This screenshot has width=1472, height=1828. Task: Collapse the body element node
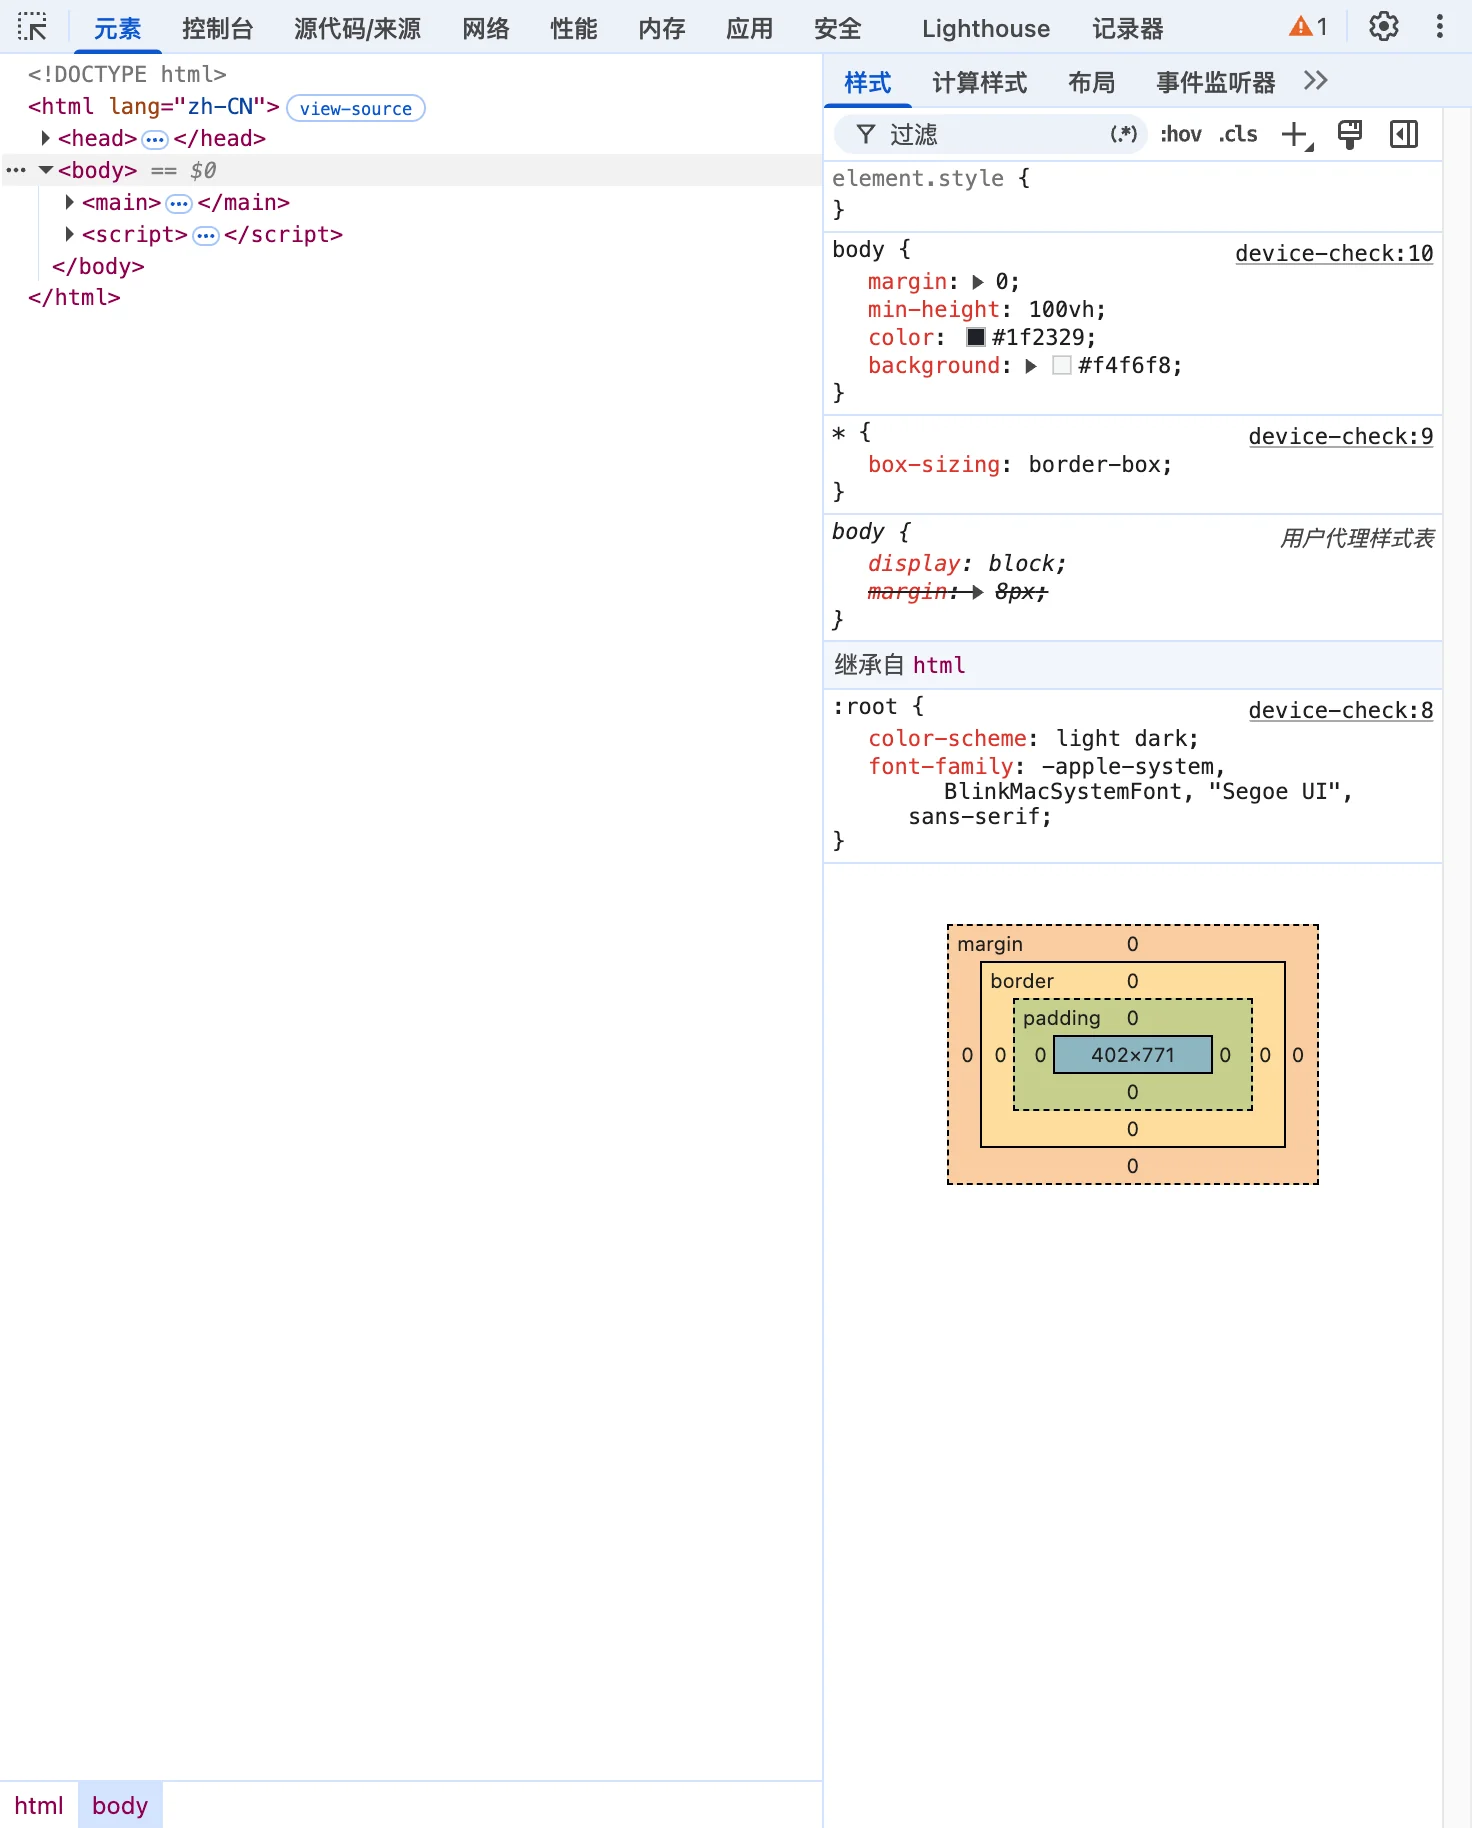click(x=45, y=170)
